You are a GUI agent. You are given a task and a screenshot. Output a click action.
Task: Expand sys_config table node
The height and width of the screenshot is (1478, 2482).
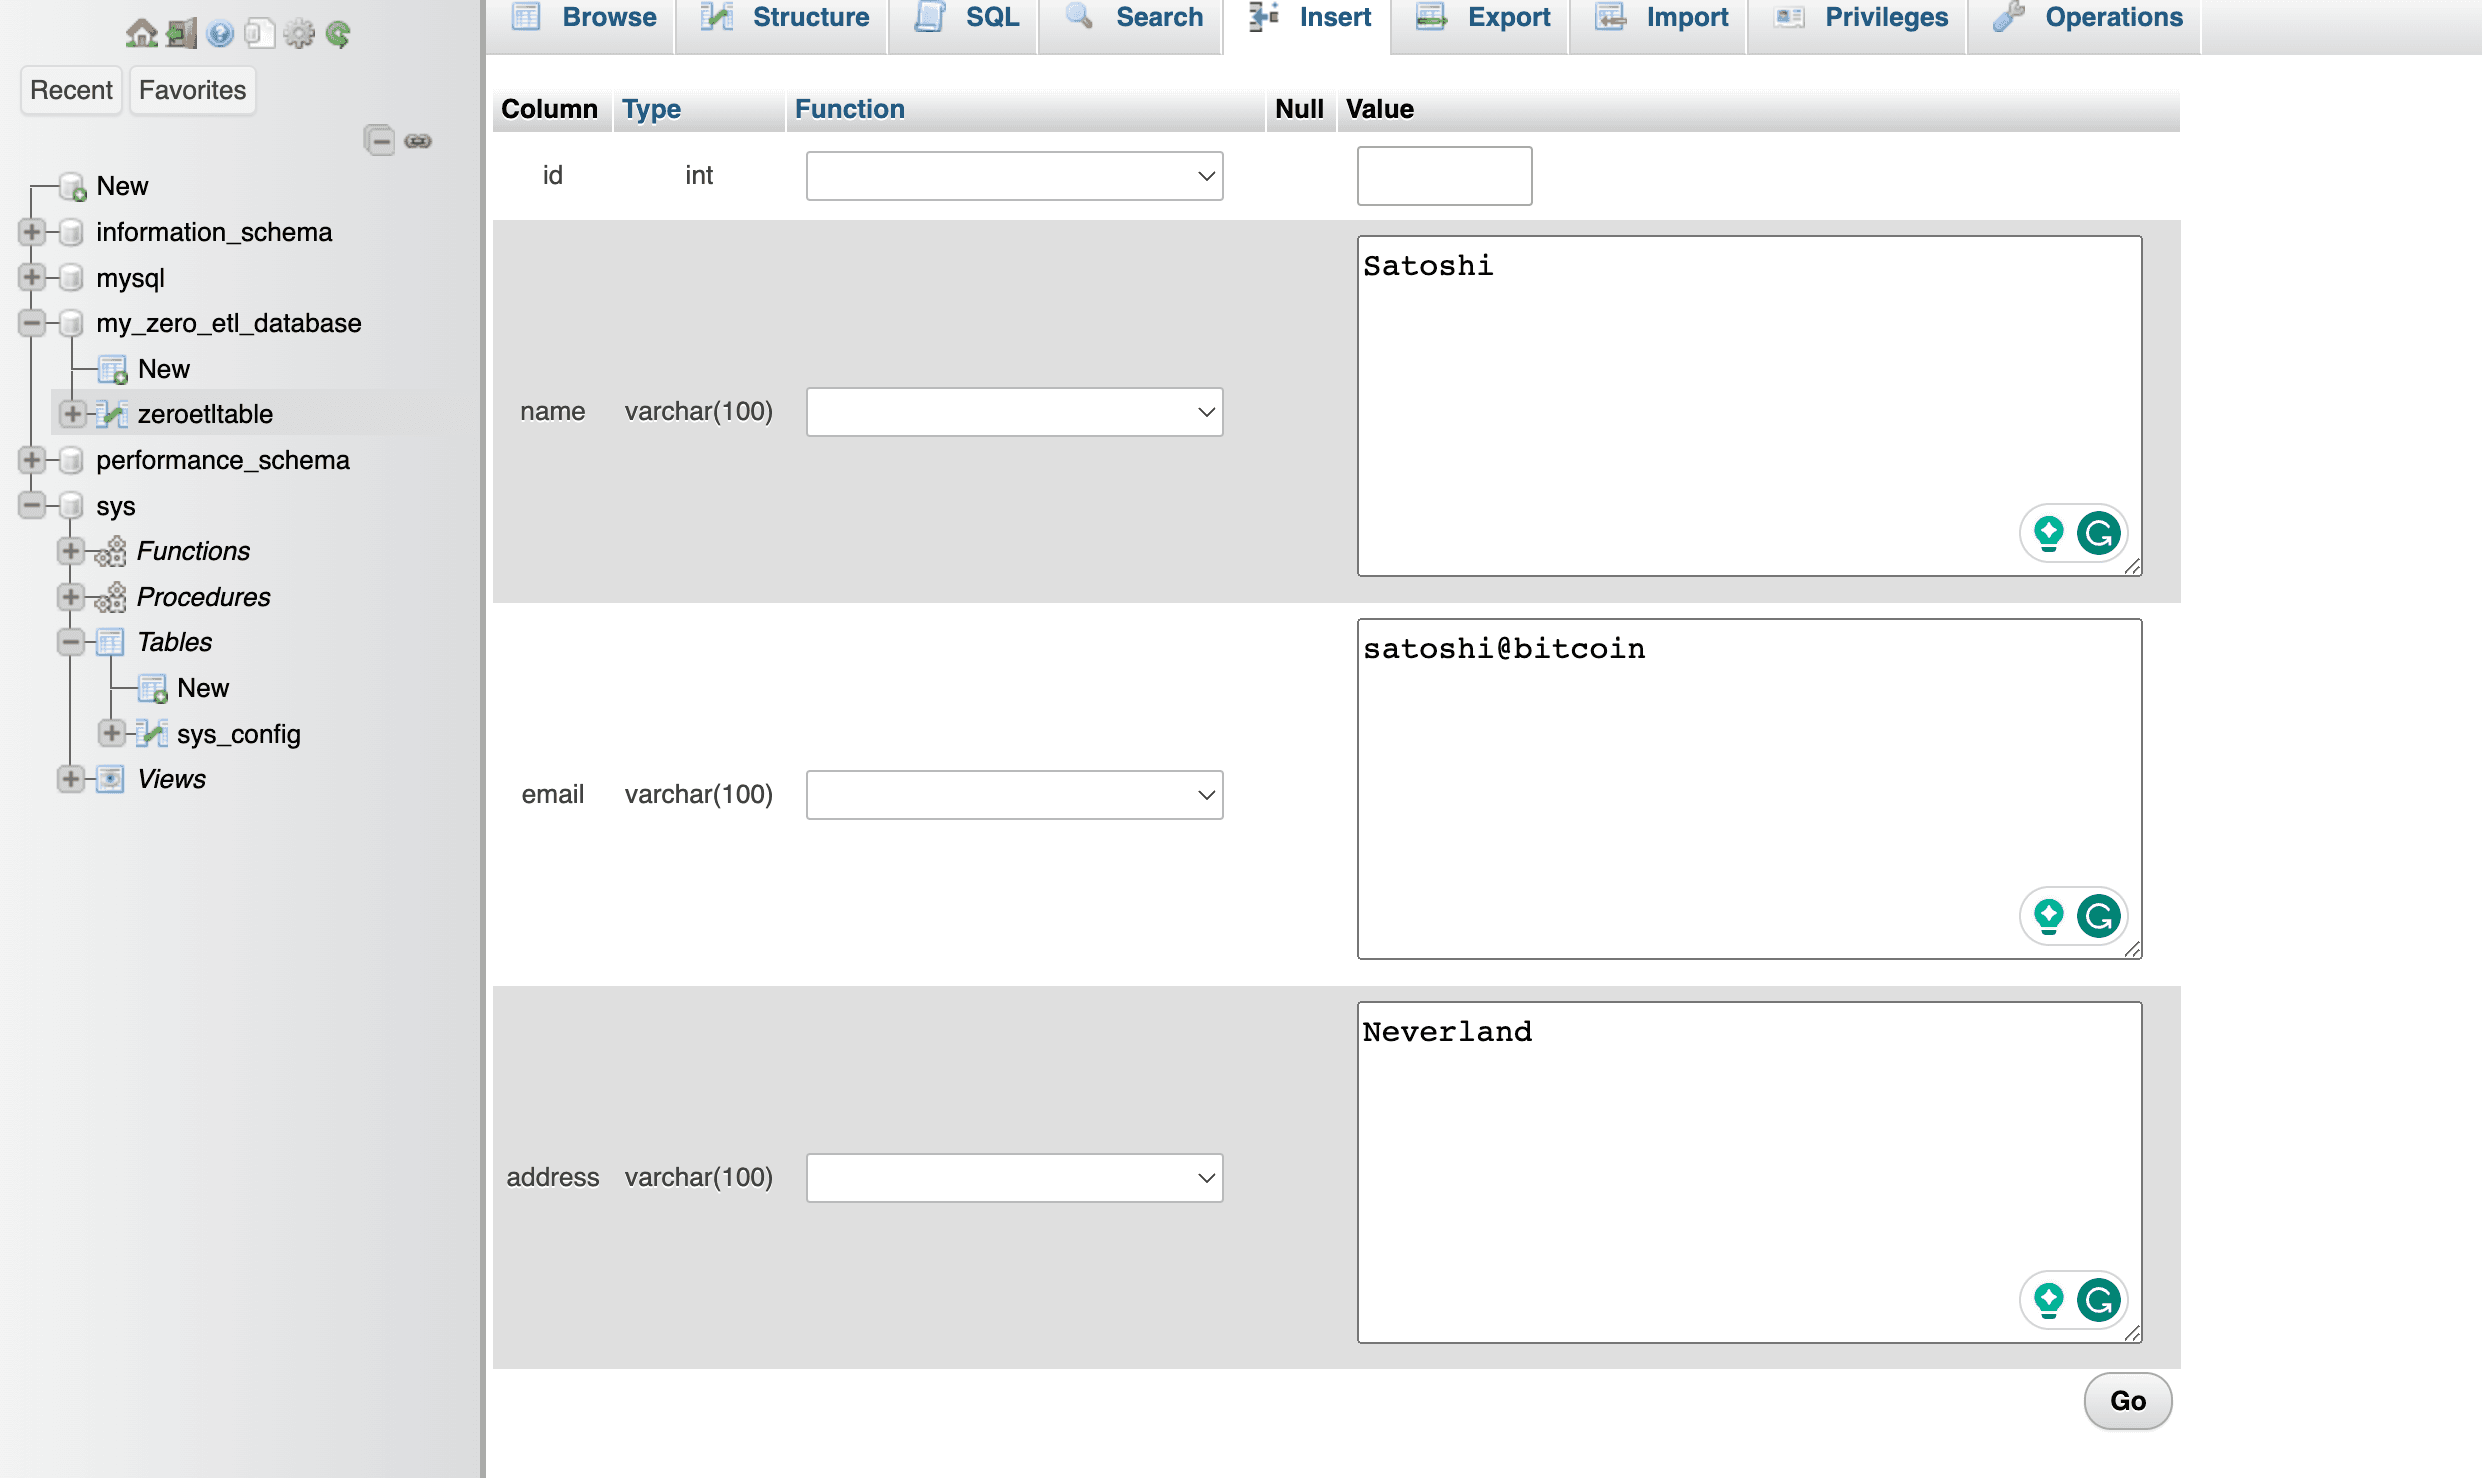coord(111,733)
